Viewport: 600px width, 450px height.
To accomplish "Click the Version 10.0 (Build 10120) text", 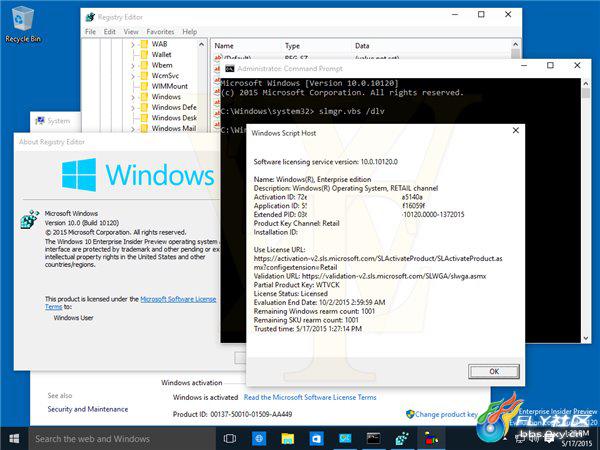I will tap(82, 223).
